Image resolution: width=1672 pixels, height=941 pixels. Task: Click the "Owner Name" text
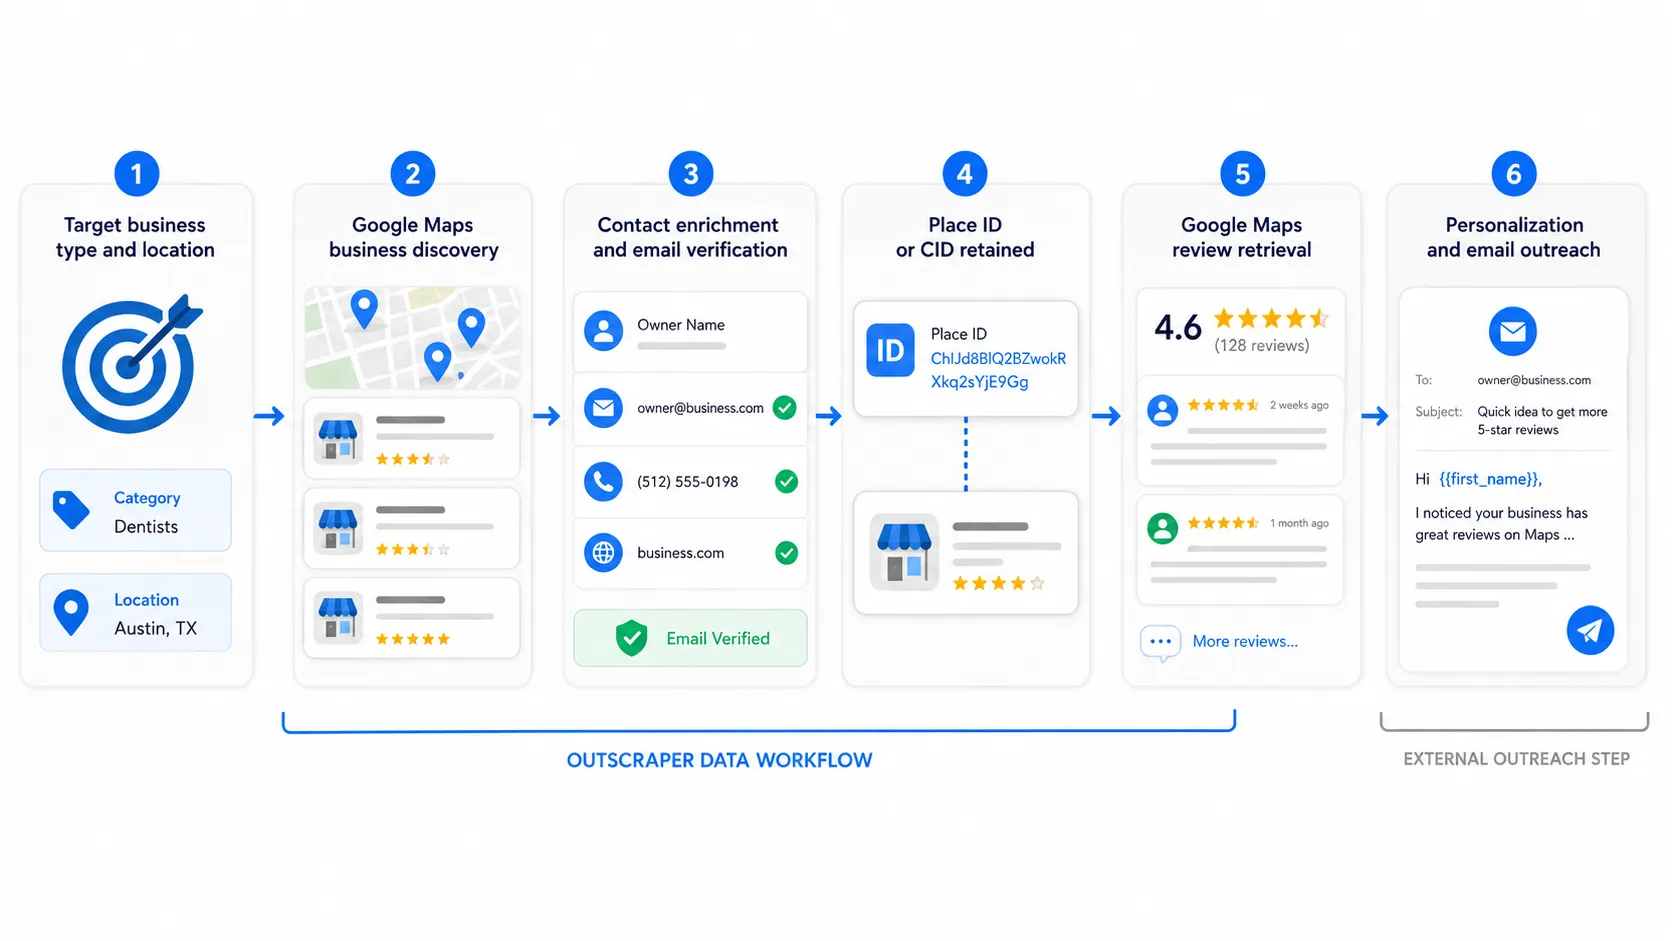681,325
